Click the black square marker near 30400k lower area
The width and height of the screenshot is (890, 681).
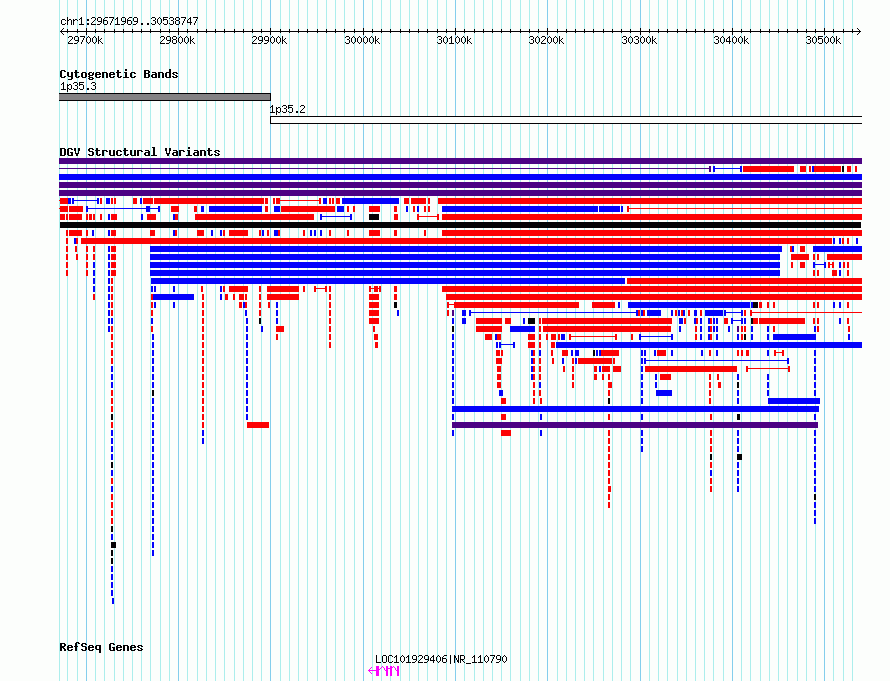pyautogui.click(x=740, y=457)
